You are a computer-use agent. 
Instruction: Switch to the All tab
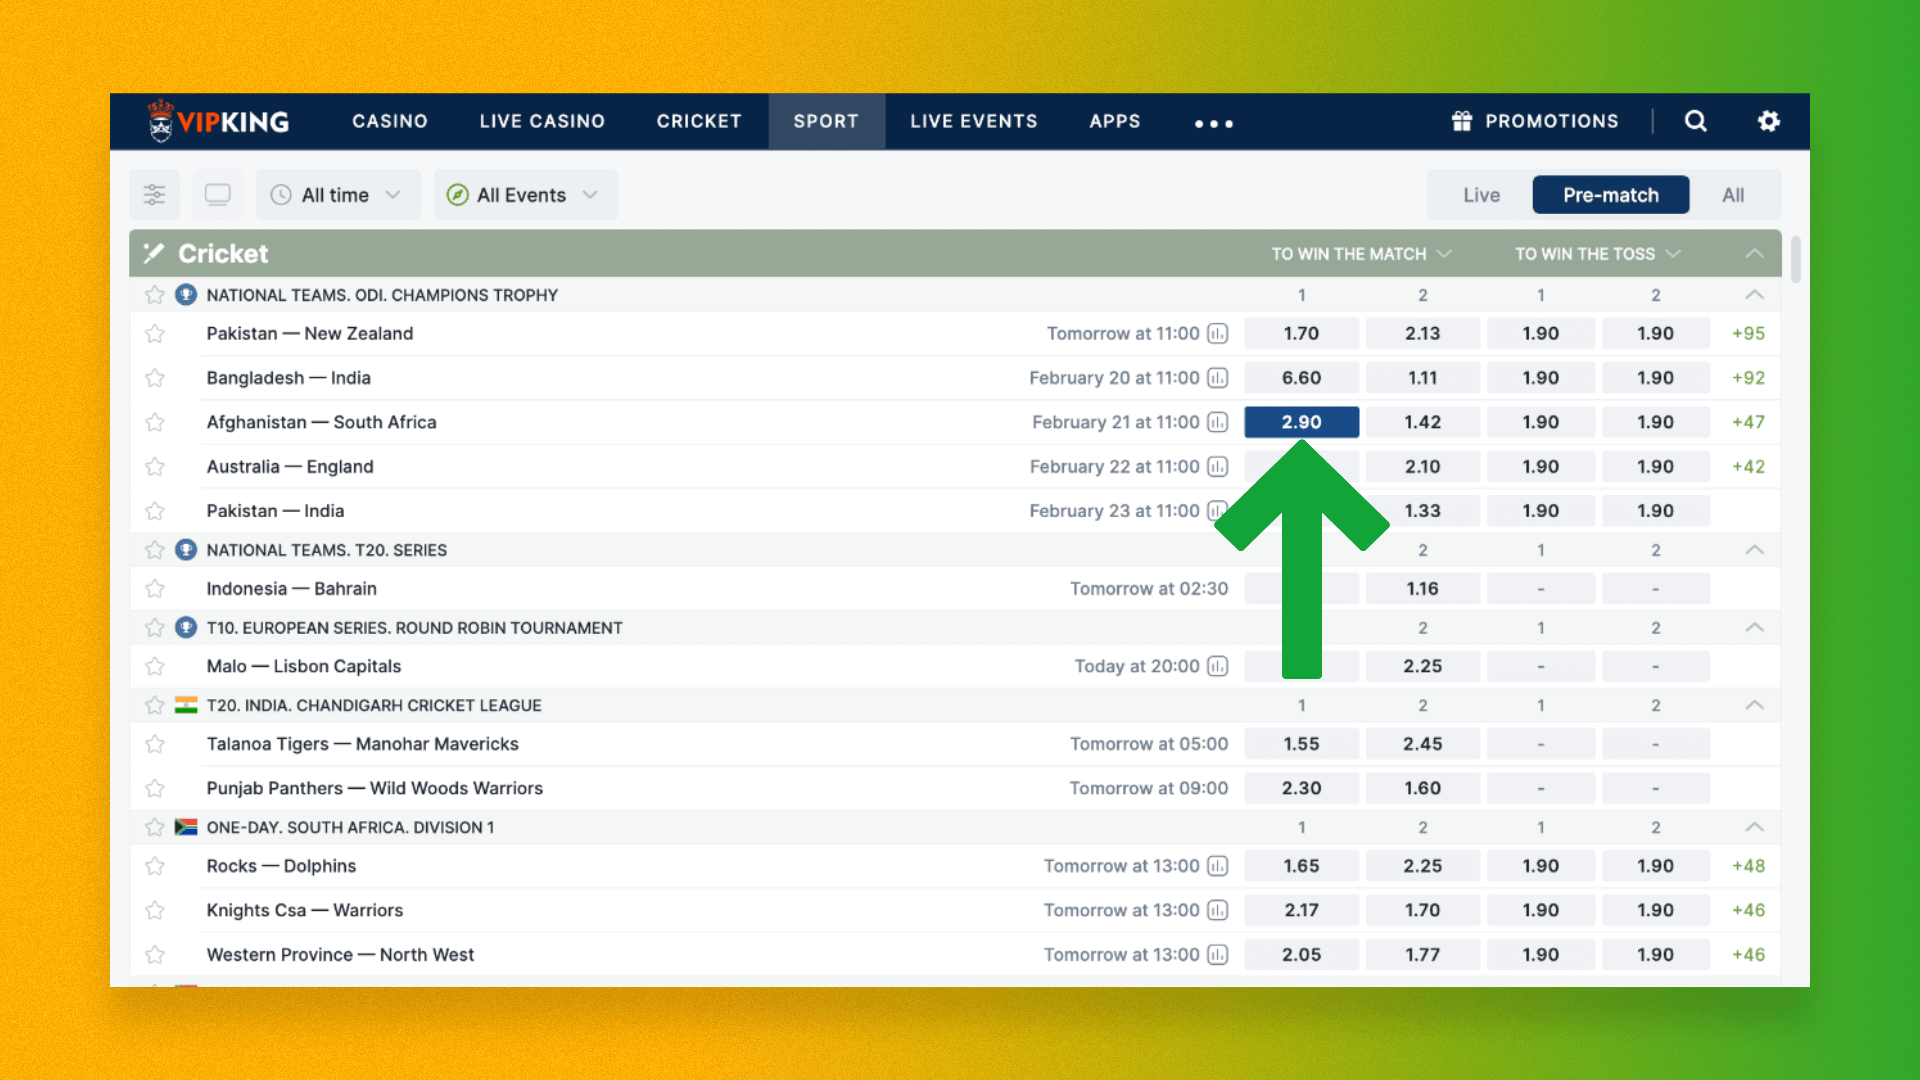[x=1733, y=195]
